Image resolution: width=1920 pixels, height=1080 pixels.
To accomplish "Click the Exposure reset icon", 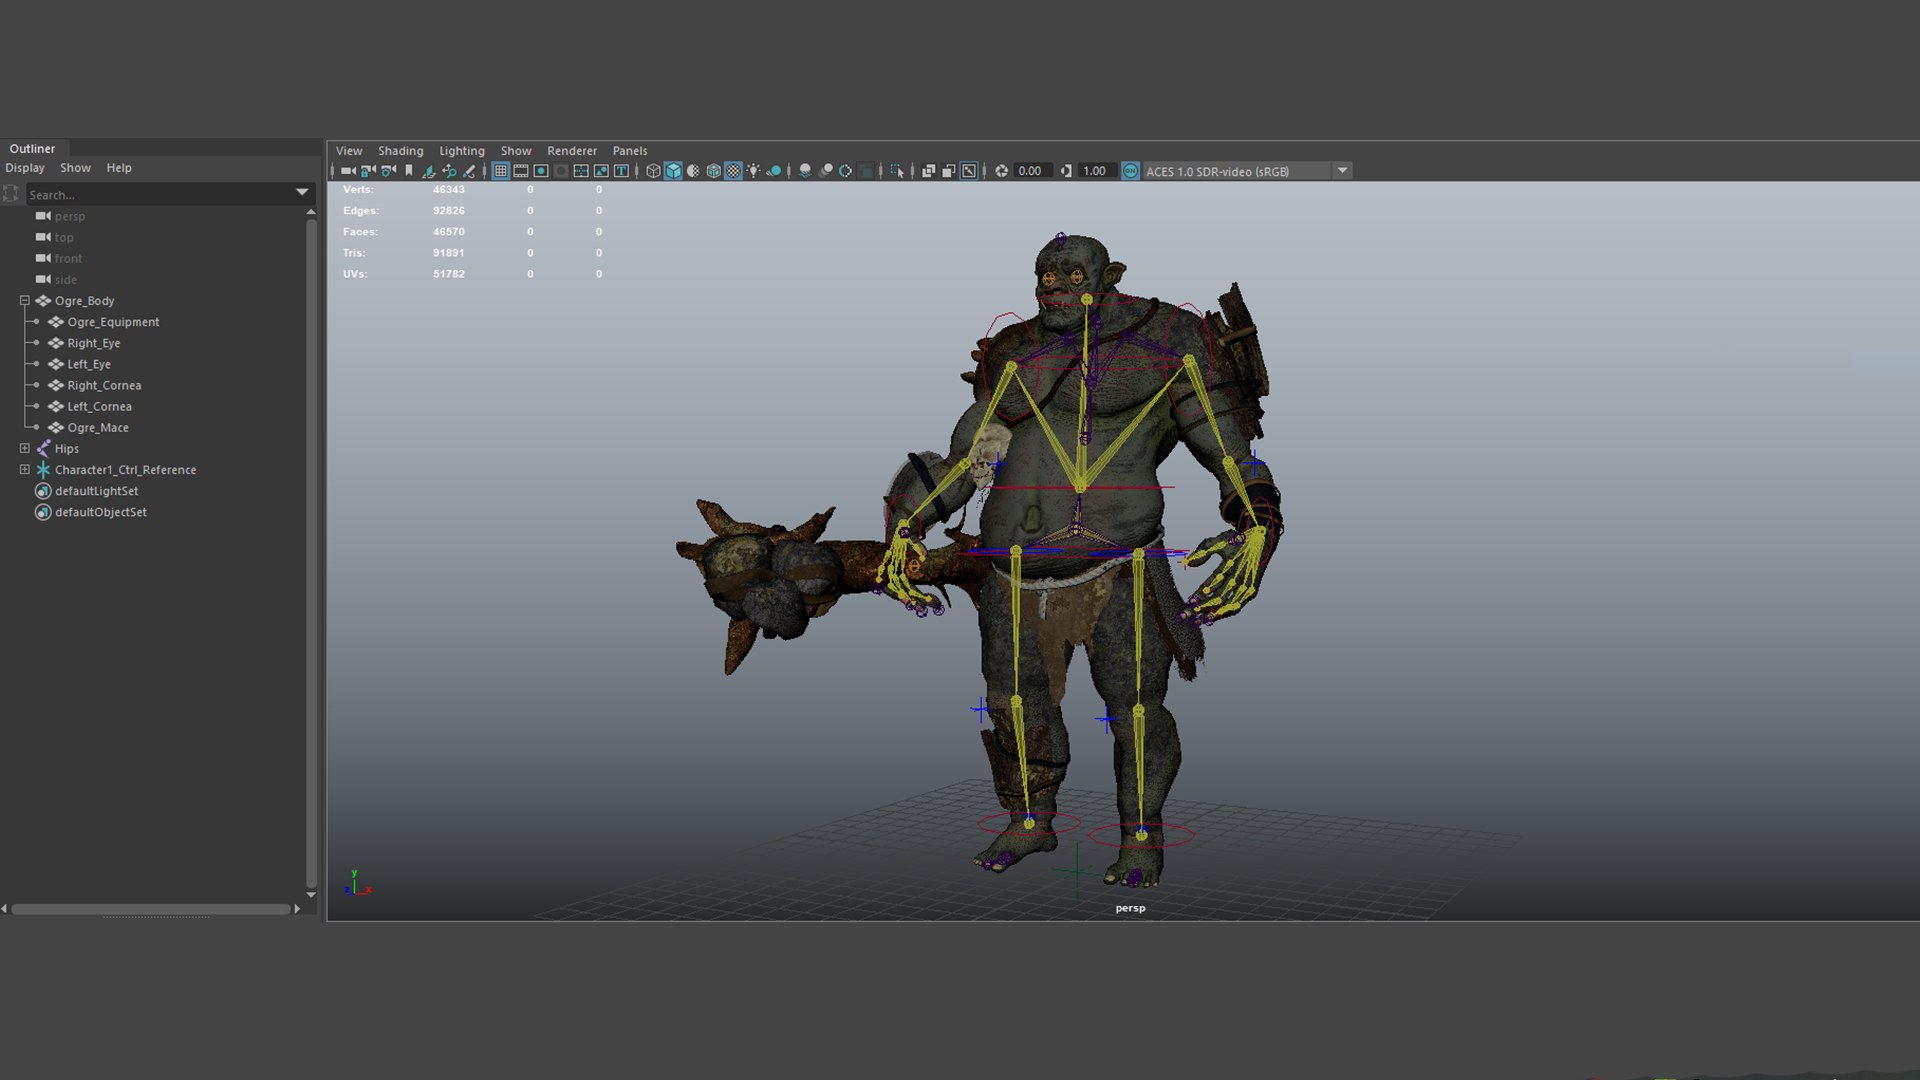I will (x=1001, y=171).
